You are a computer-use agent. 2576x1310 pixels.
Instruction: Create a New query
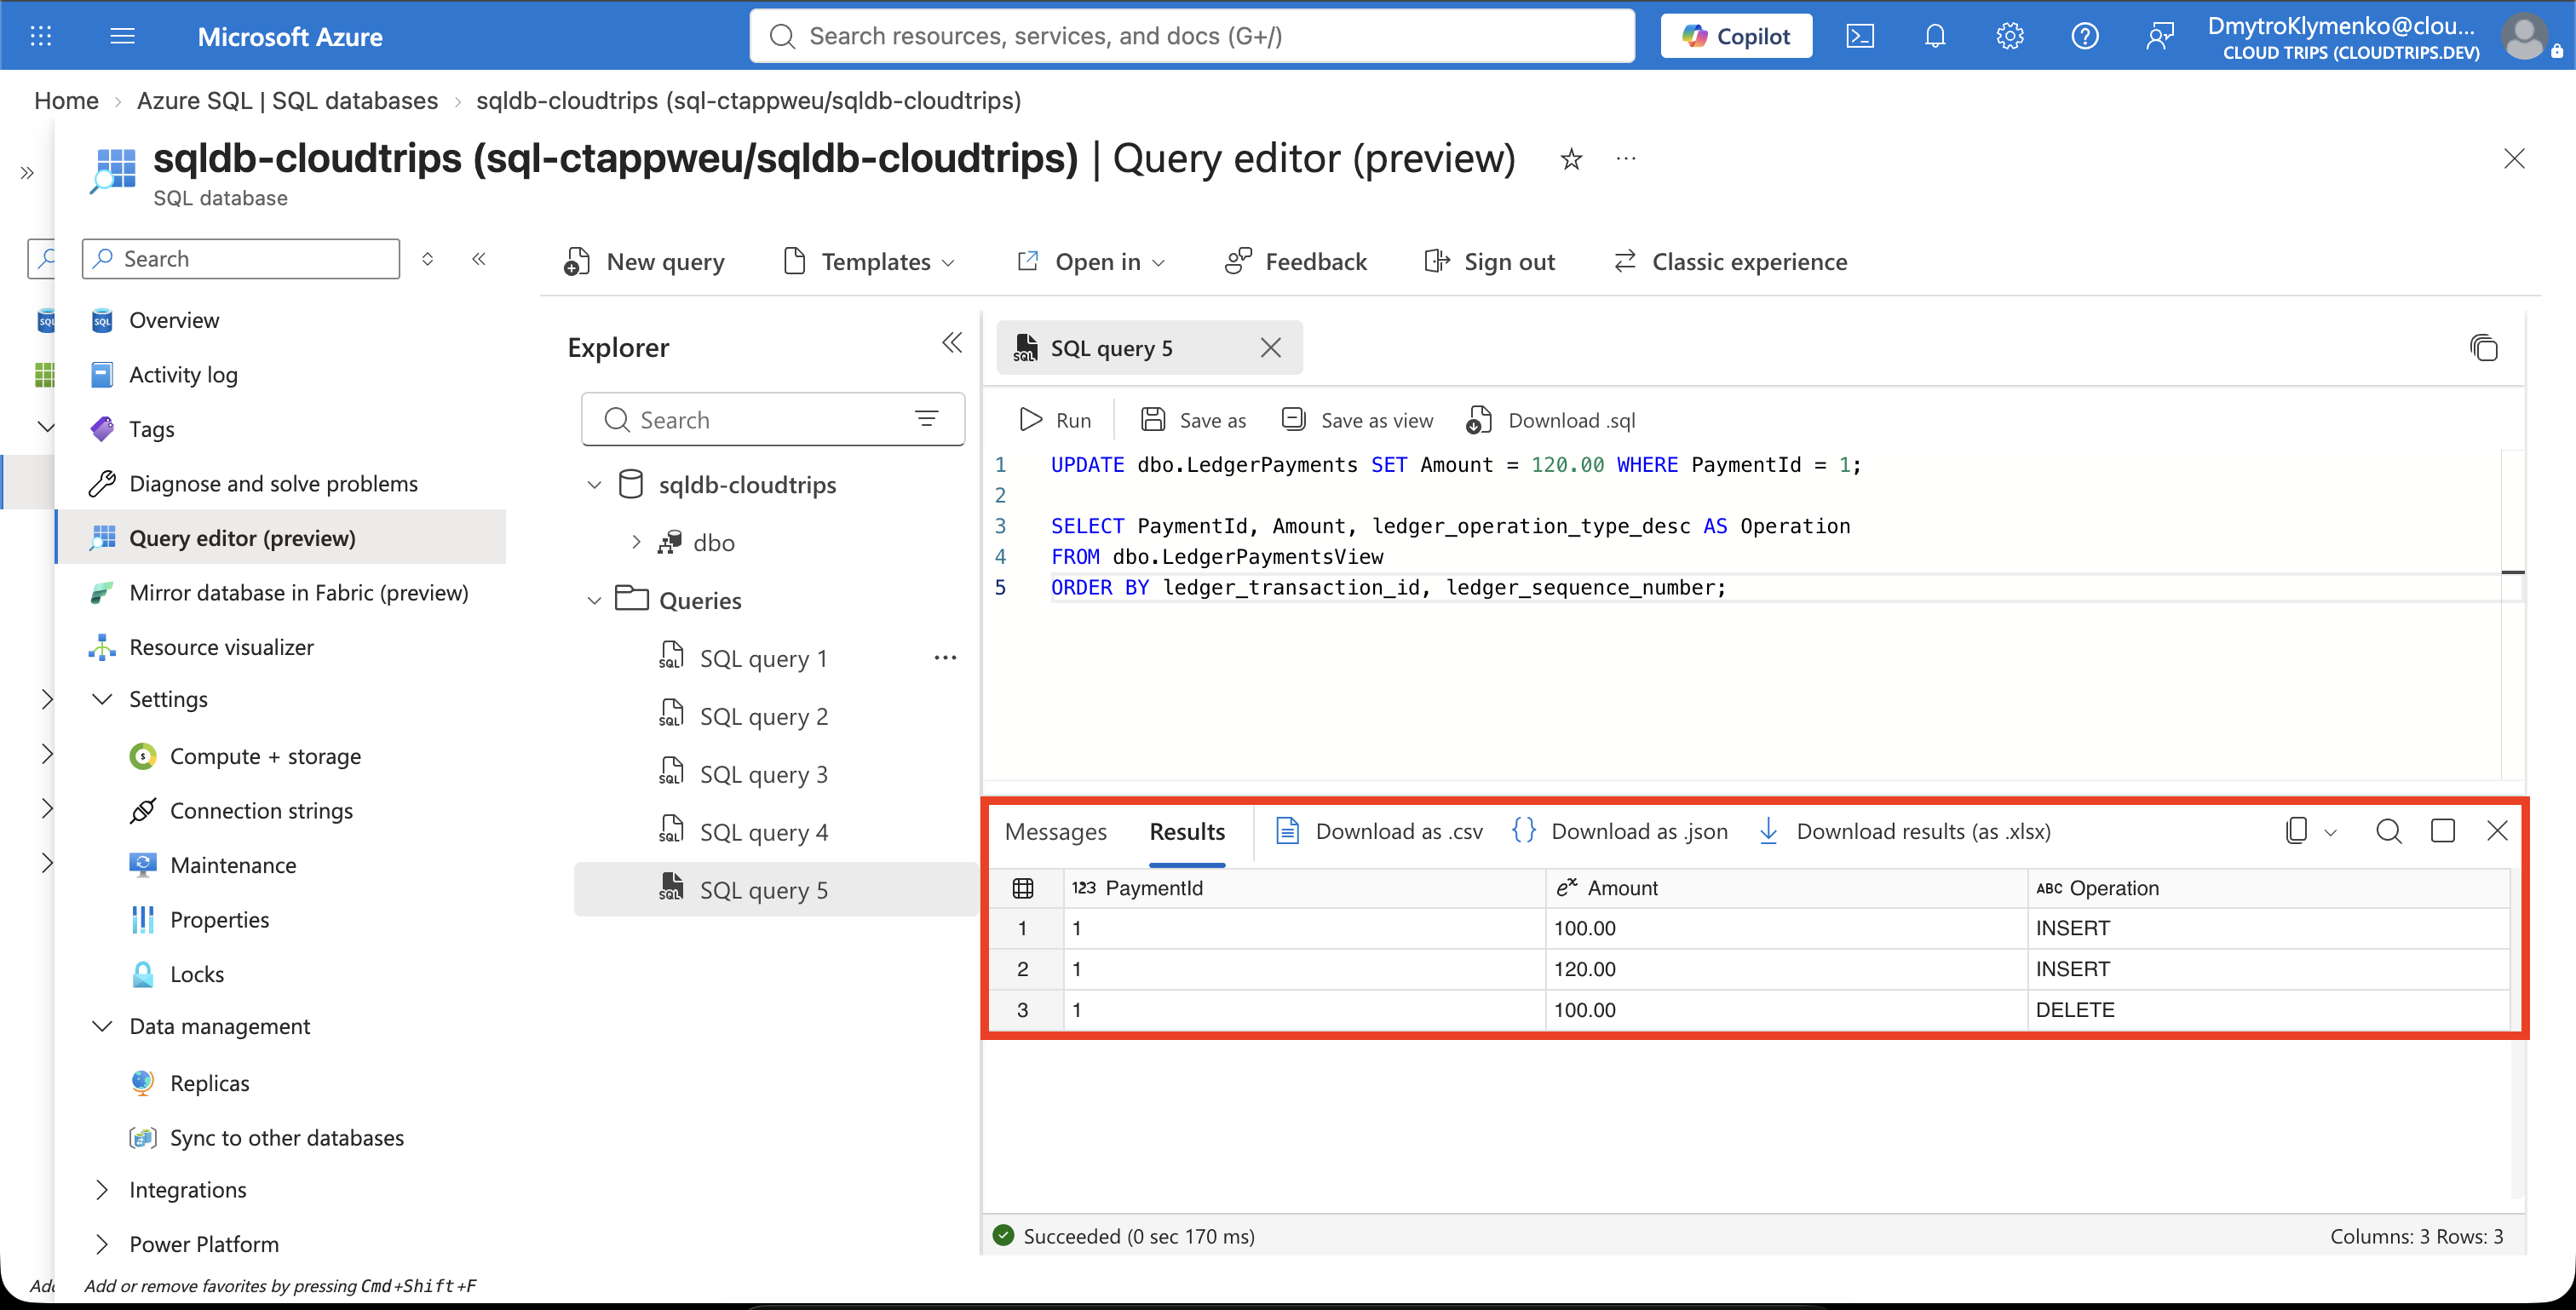click(645, 262)
